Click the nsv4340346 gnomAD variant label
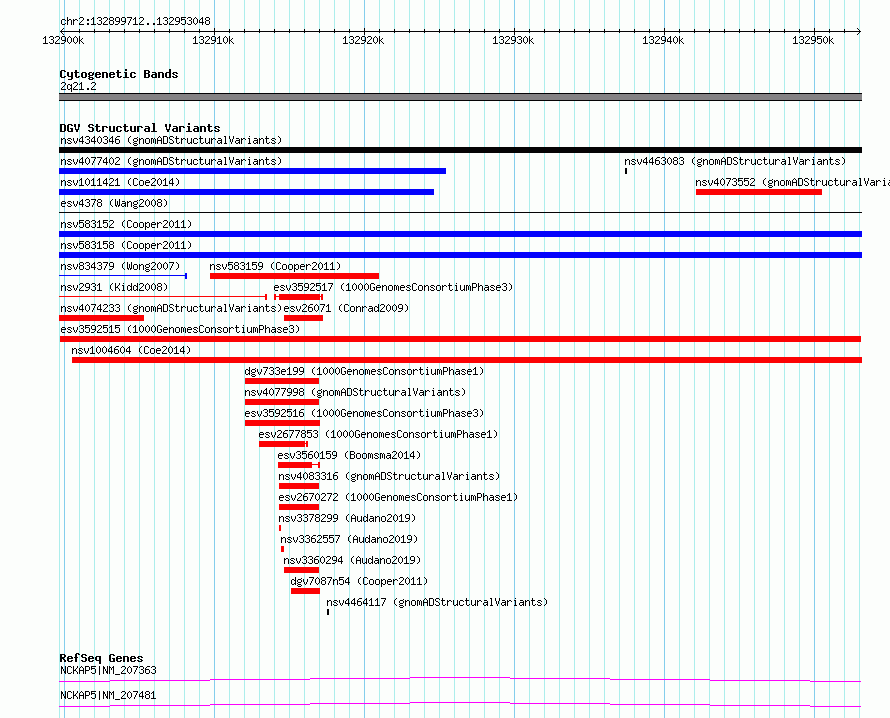 coord(171,140)
